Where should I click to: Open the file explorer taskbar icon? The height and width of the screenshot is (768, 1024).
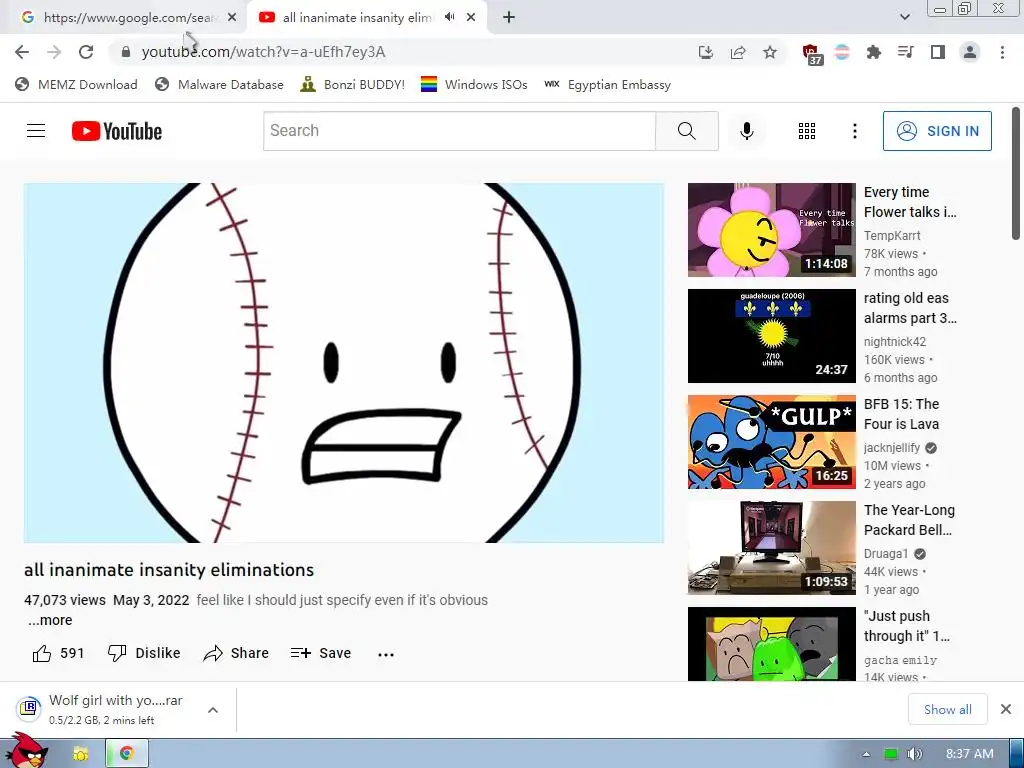coord(81,754)
